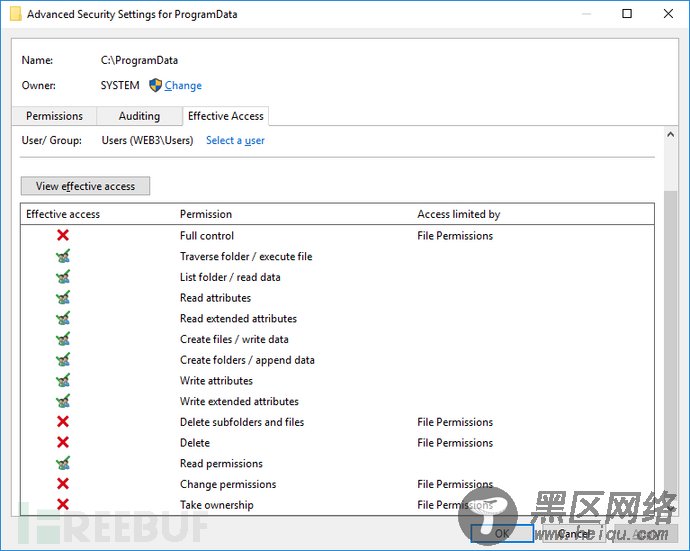Click the View effective access button

click(85, 186)
